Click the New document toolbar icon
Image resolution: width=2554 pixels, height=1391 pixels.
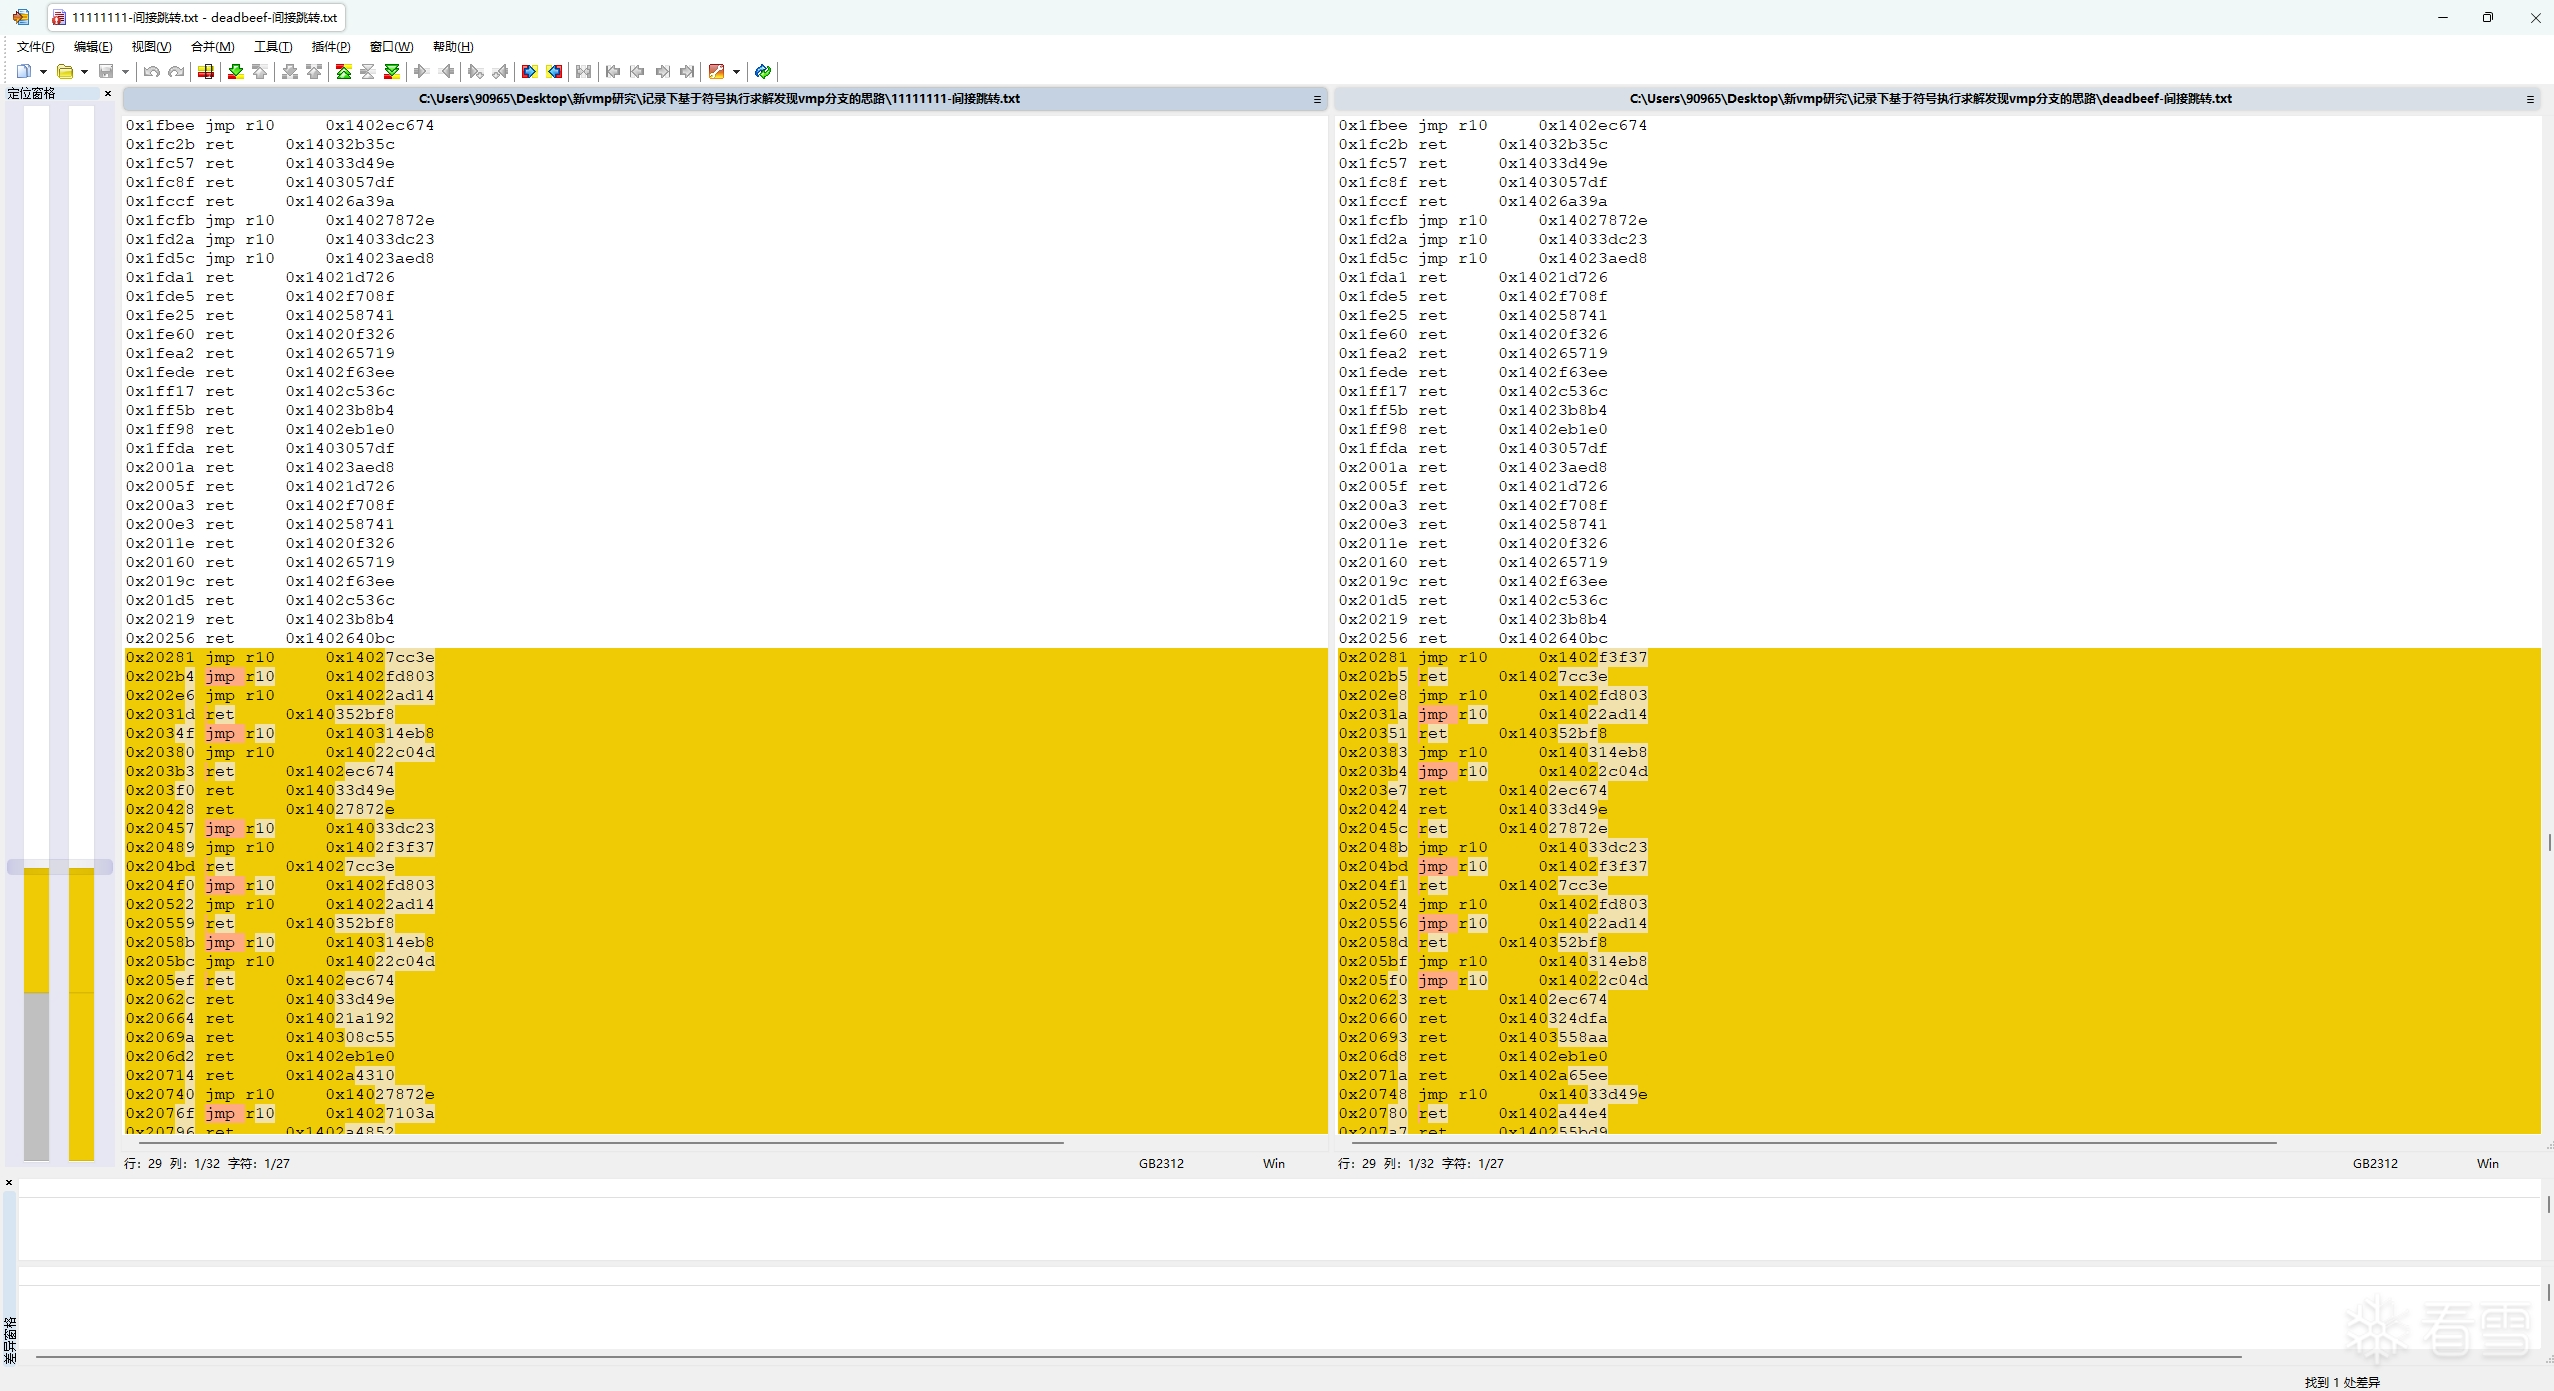[24, 71]
